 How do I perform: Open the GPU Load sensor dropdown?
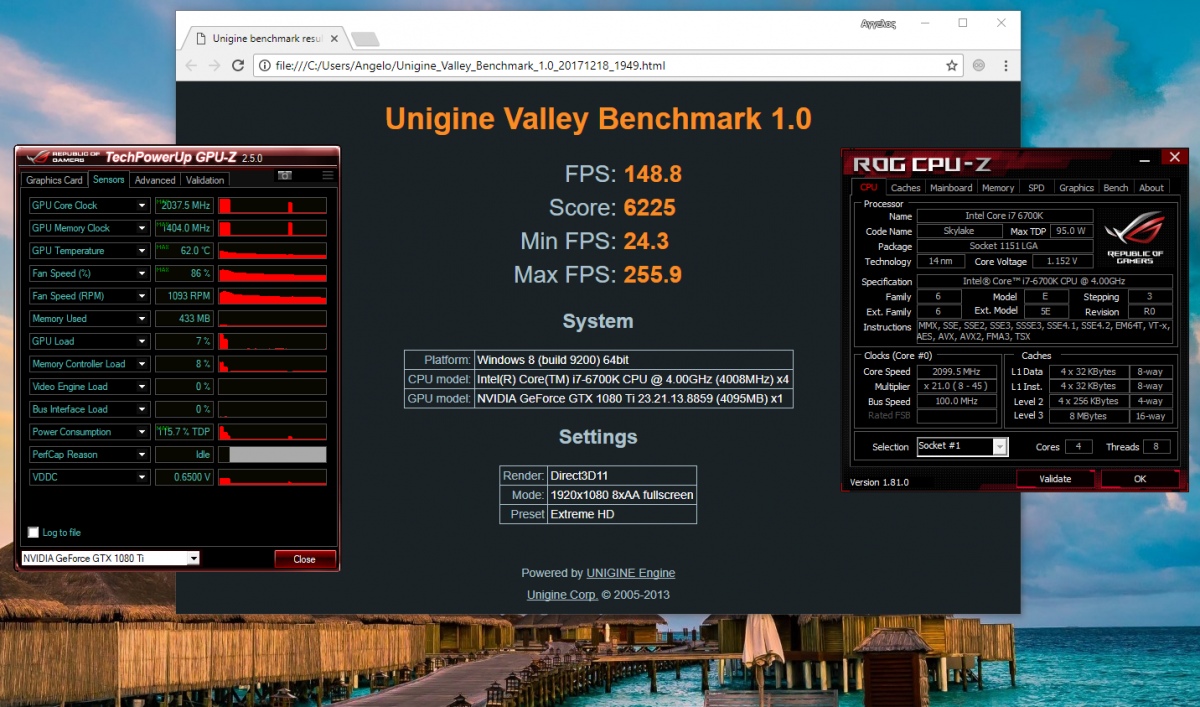pyautogui.click(x=143, y=341)
